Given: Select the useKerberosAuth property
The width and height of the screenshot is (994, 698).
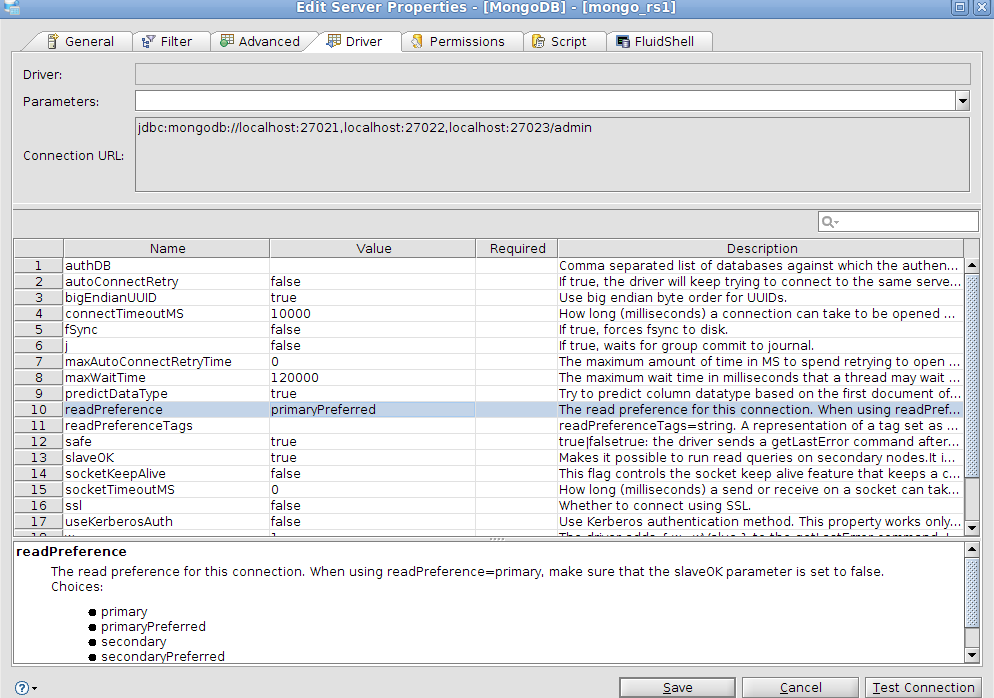Looking at the screenshot, I should coord(119,522).
